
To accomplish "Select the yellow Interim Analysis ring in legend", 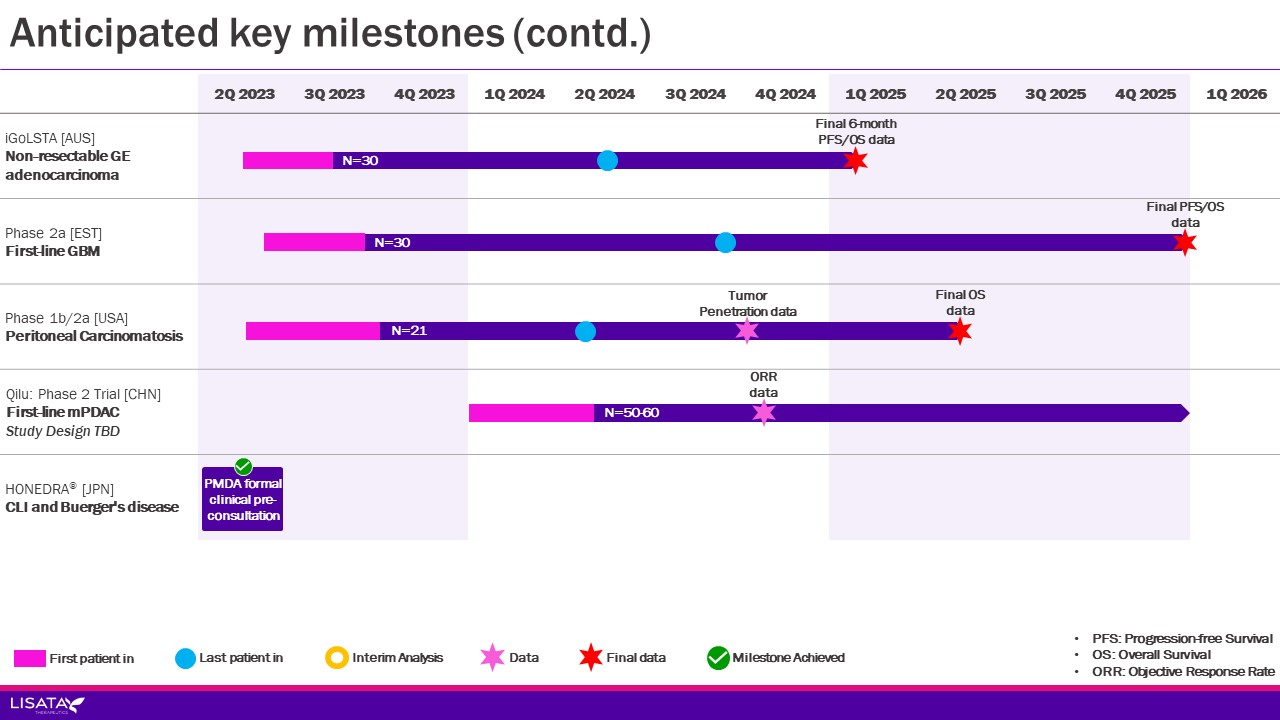I will [x=337, y=657].
